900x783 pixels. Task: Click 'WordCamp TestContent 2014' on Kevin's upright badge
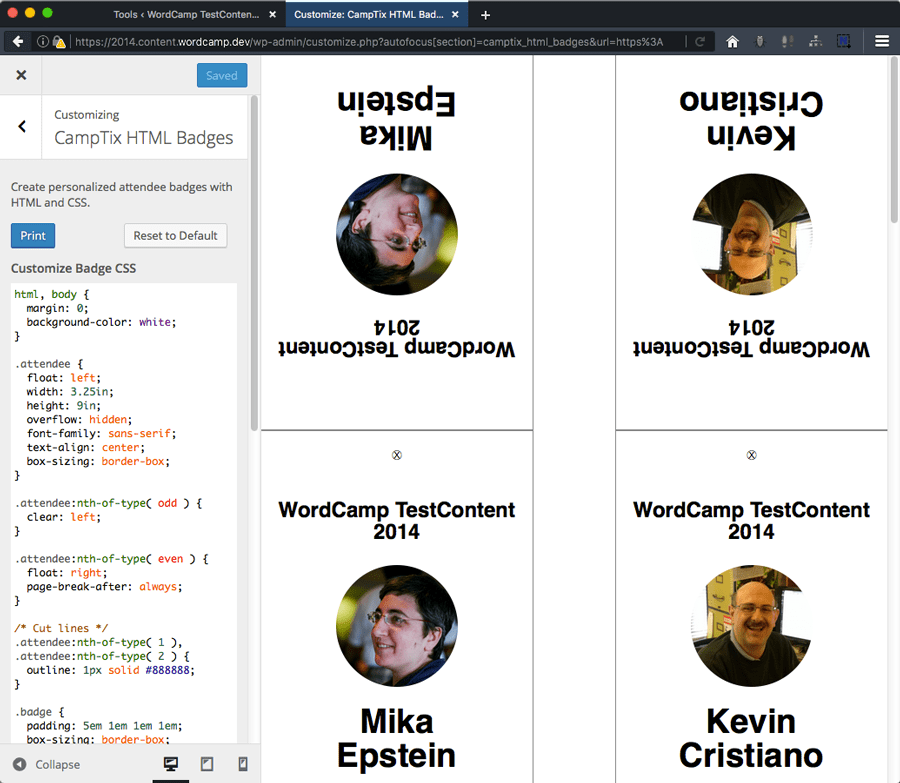click(x=751, y=521)
